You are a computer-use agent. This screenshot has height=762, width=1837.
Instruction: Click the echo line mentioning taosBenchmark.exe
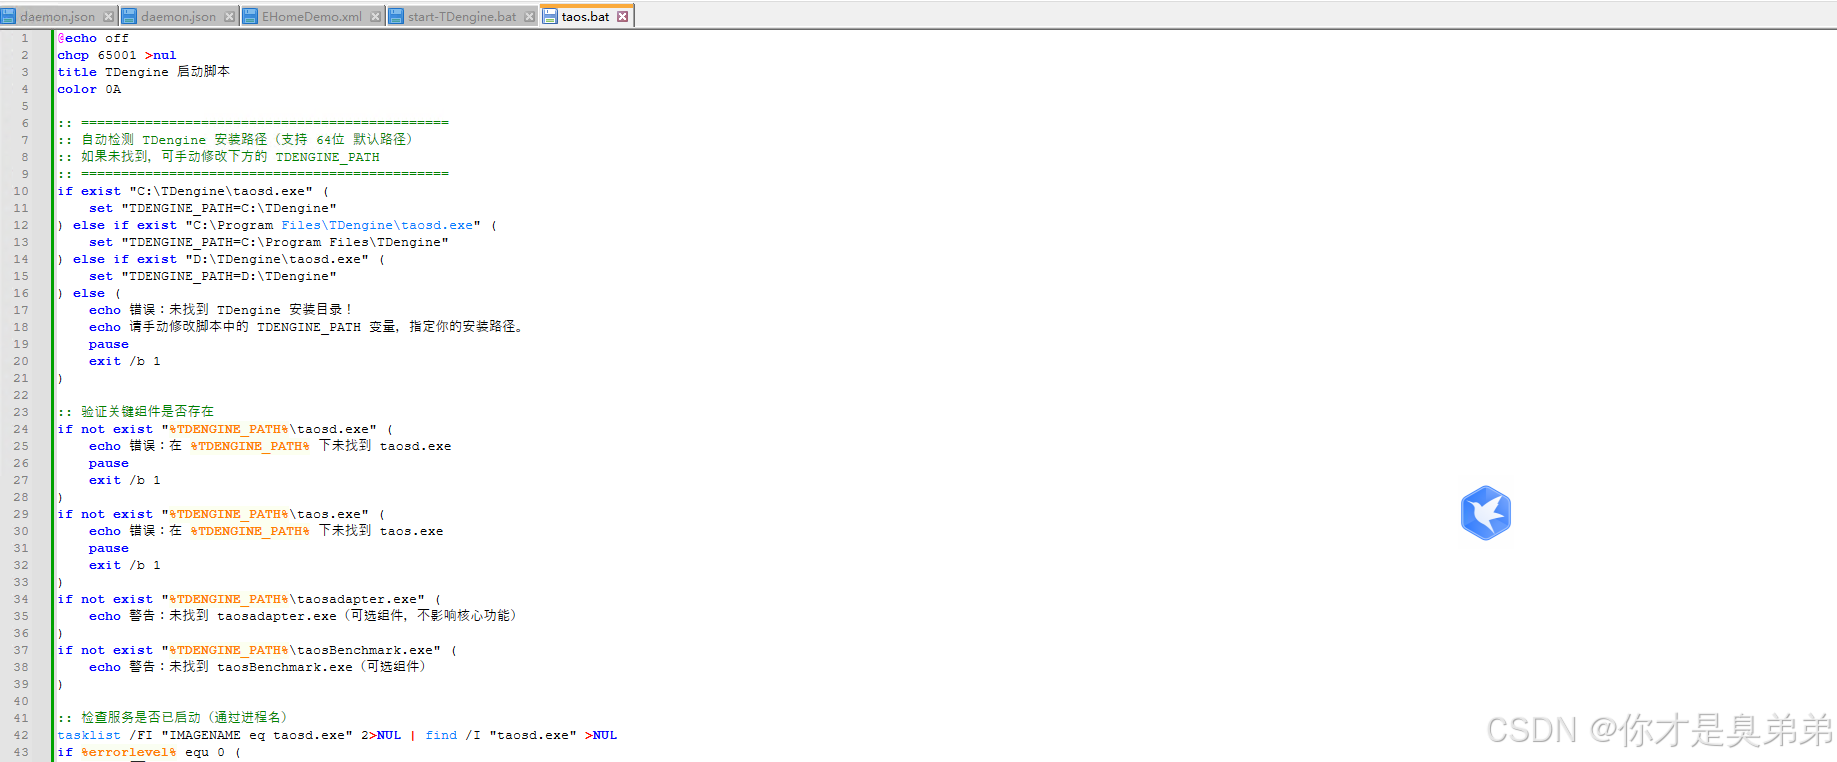click(258, 667)
